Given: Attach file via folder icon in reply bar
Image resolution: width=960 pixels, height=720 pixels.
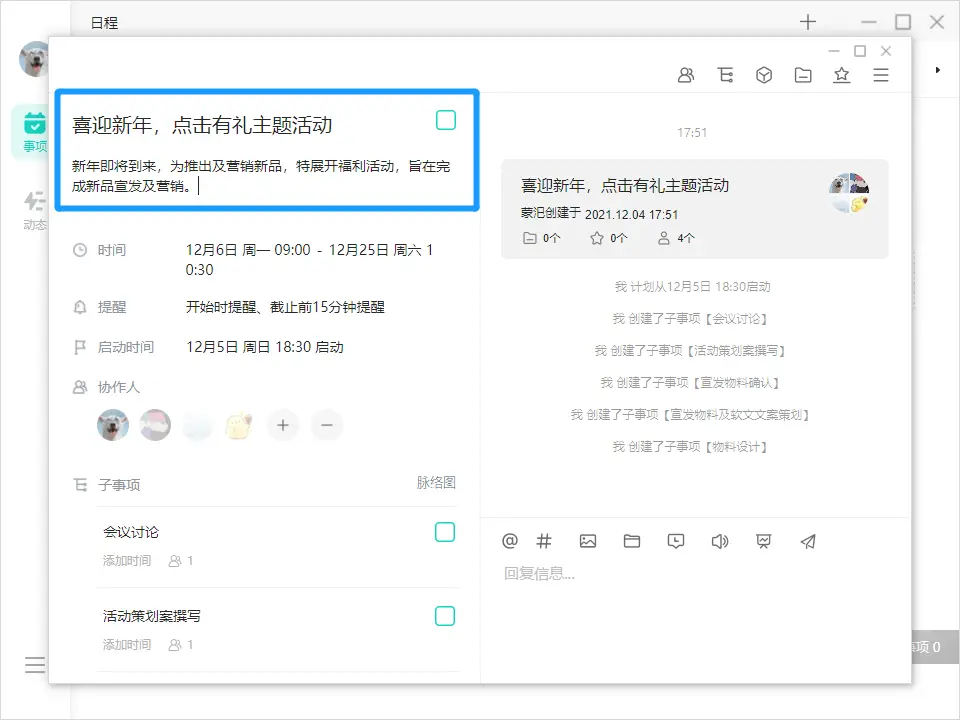Looking at the screenshot, I should 632,541.
